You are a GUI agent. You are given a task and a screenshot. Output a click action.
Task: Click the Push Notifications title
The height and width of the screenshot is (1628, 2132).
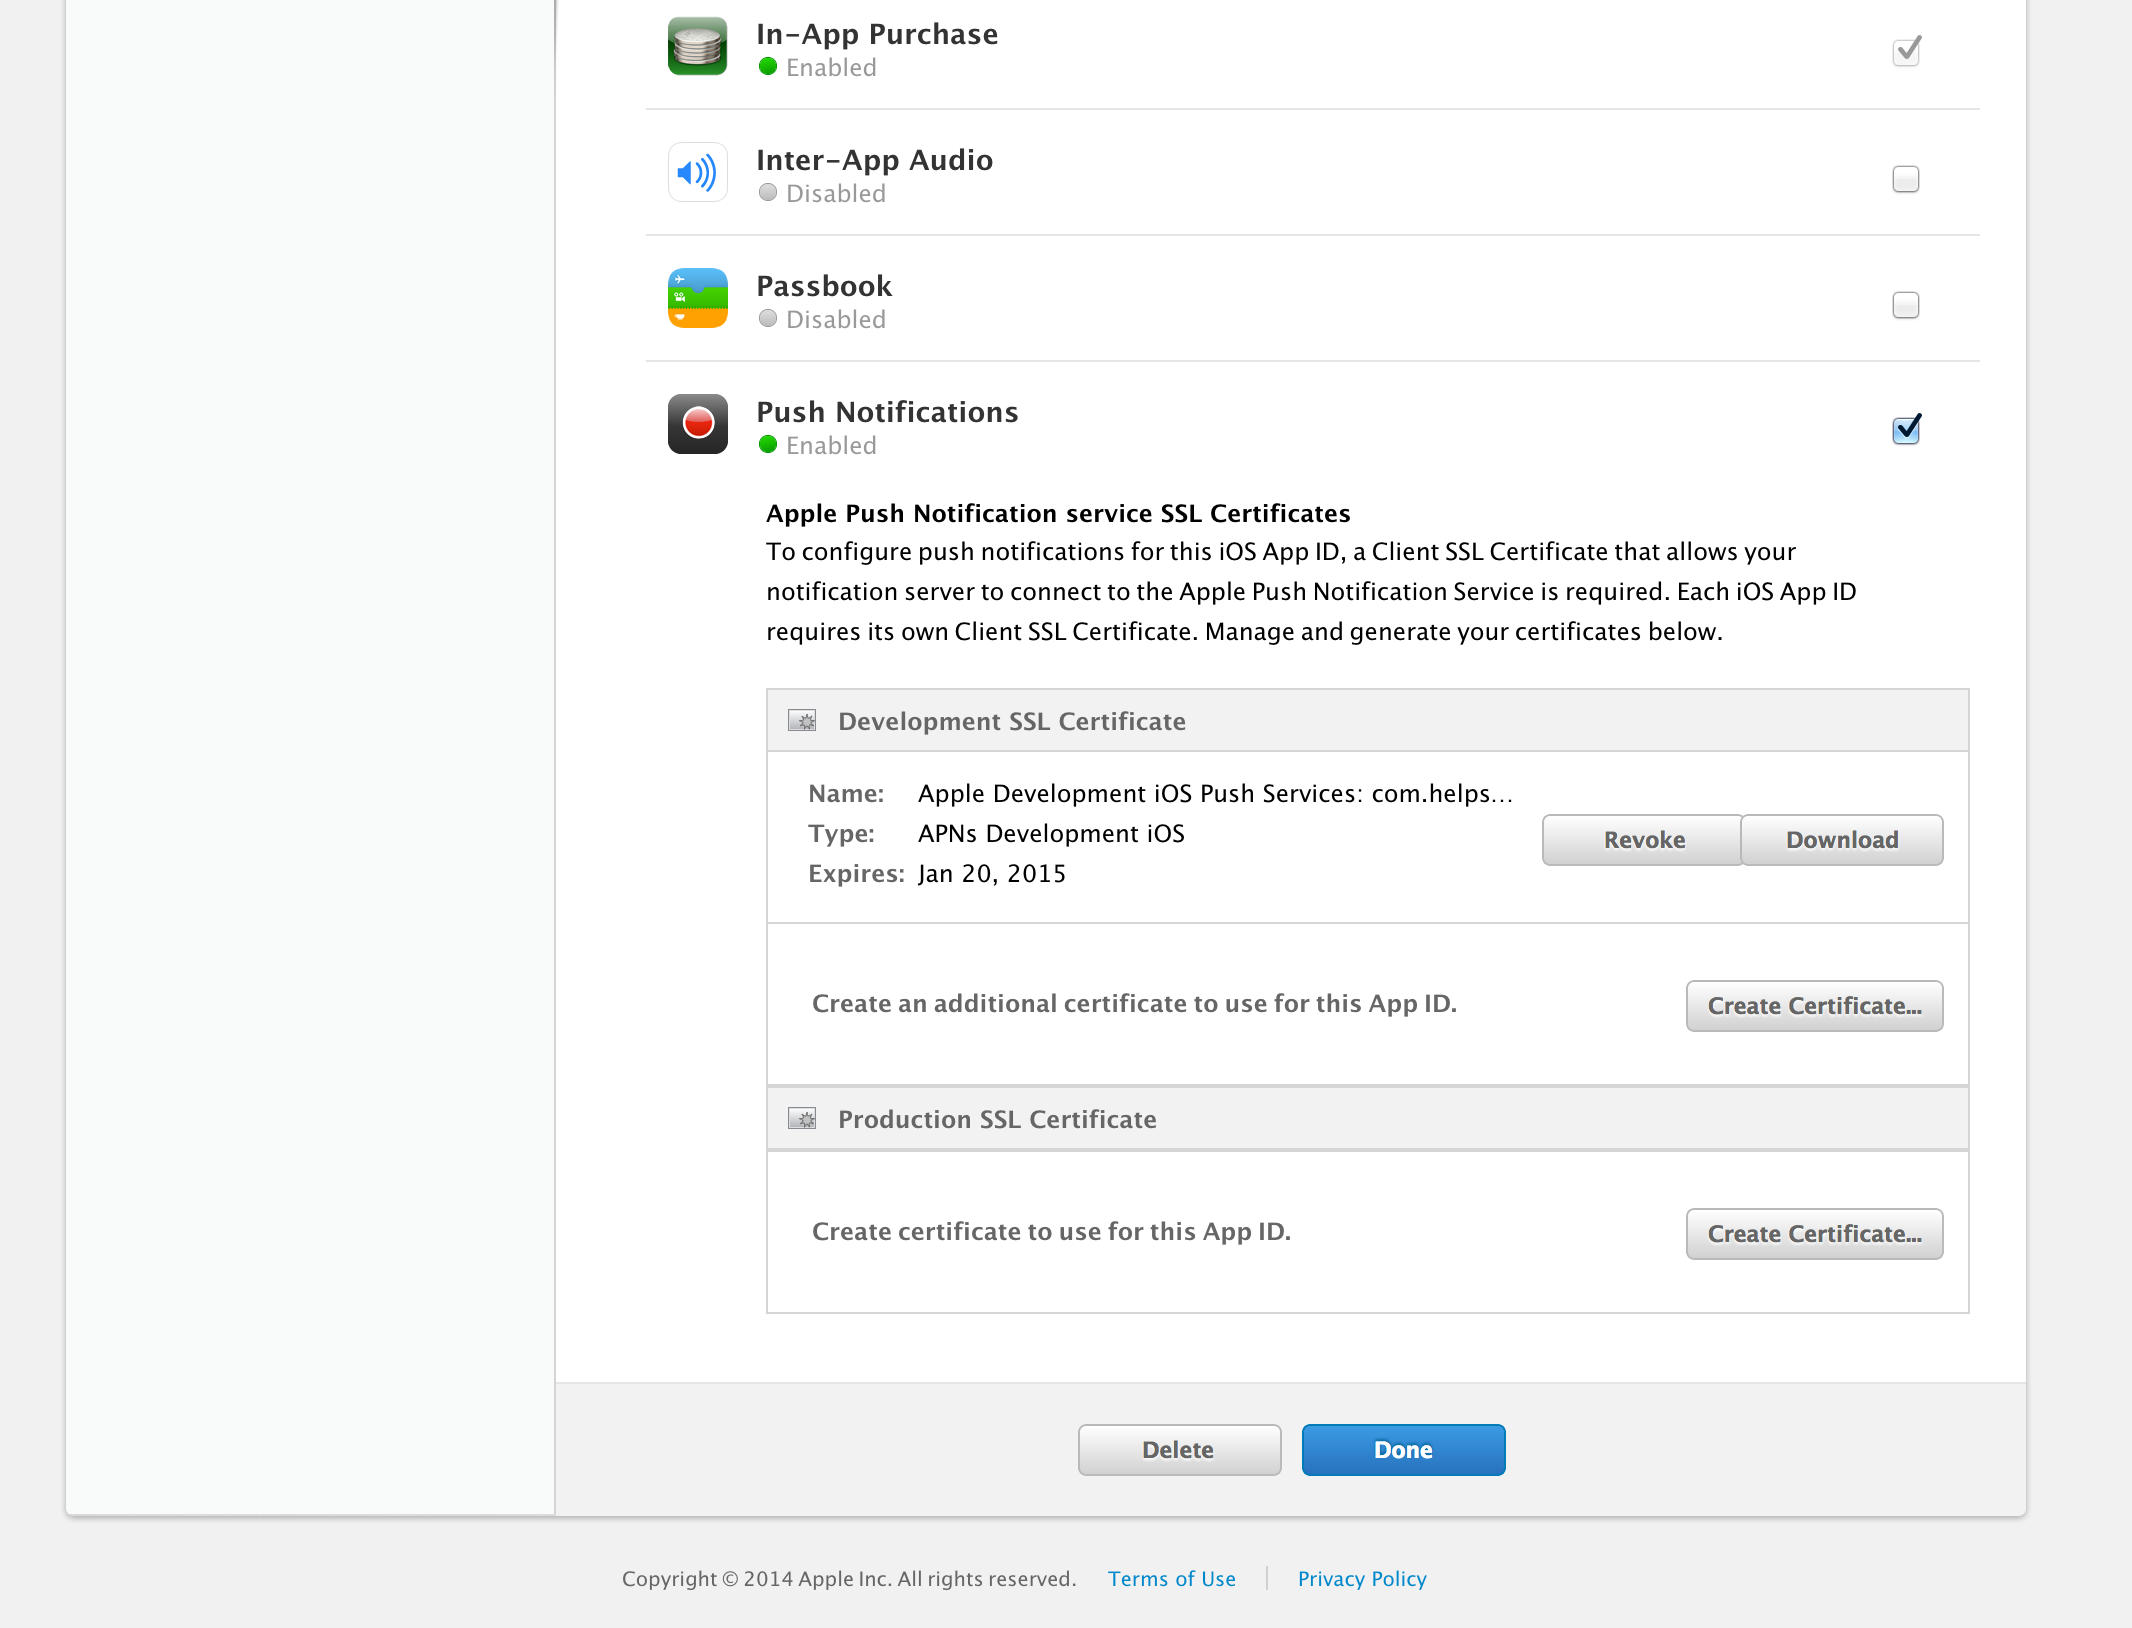pos(887,412)
